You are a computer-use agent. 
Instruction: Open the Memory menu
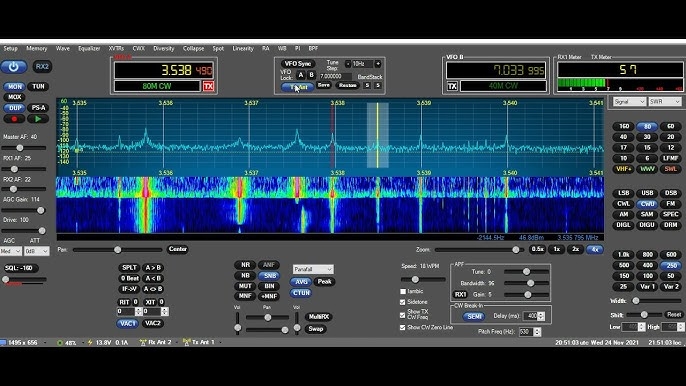(x=36, y=49)
